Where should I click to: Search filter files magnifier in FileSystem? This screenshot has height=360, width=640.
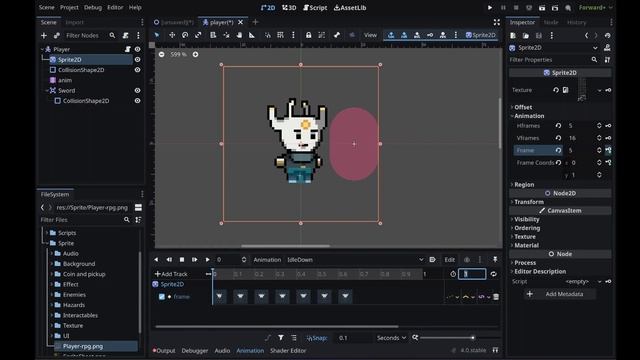[x=127, y=220]
